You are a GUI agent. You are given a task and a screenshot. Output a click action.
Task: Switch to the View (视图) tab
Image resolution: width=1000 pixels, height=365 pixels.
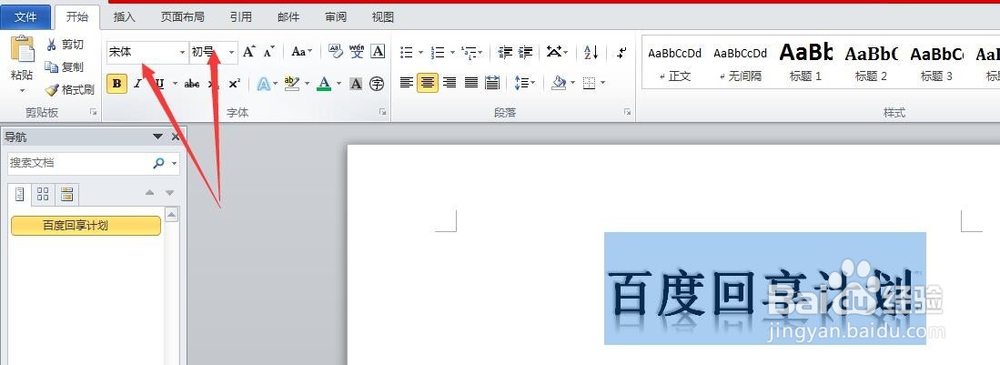383,17
